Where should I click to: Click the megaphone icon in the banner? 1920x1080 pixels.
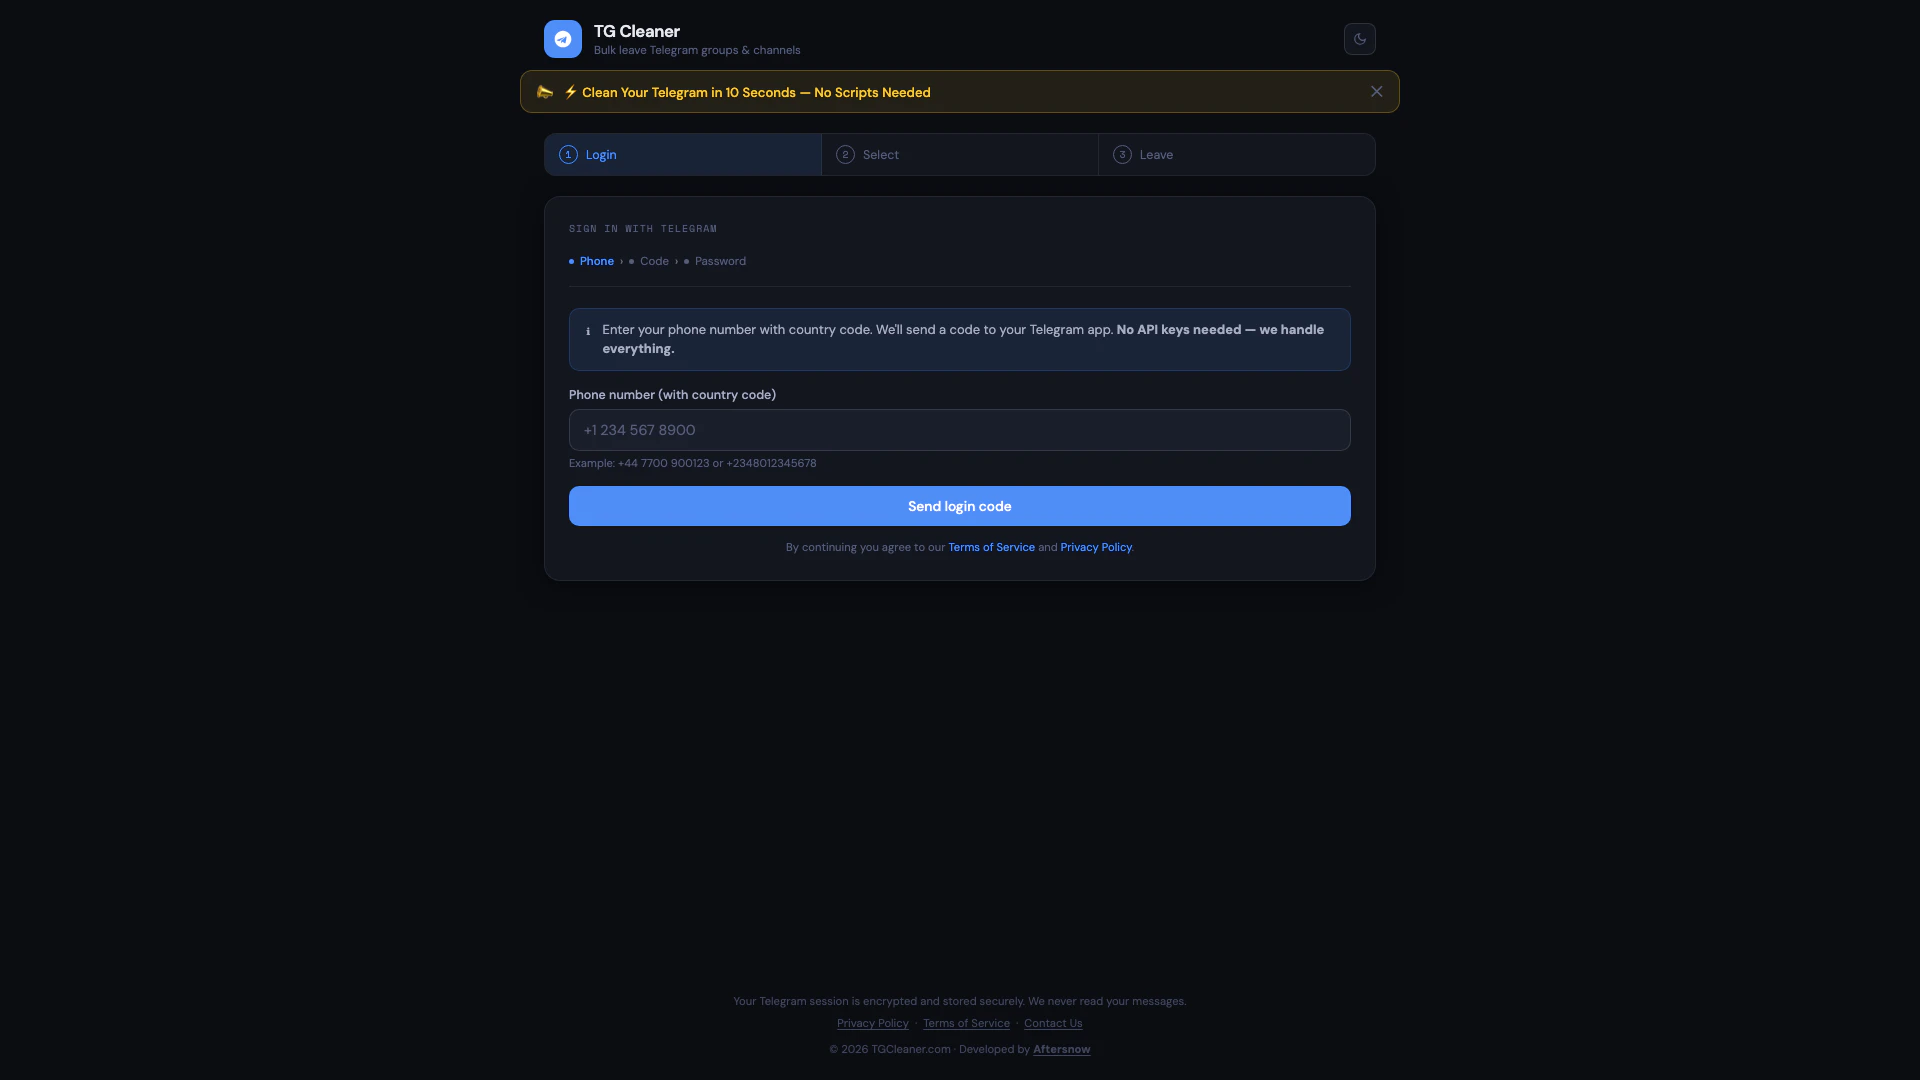point(545,92)
